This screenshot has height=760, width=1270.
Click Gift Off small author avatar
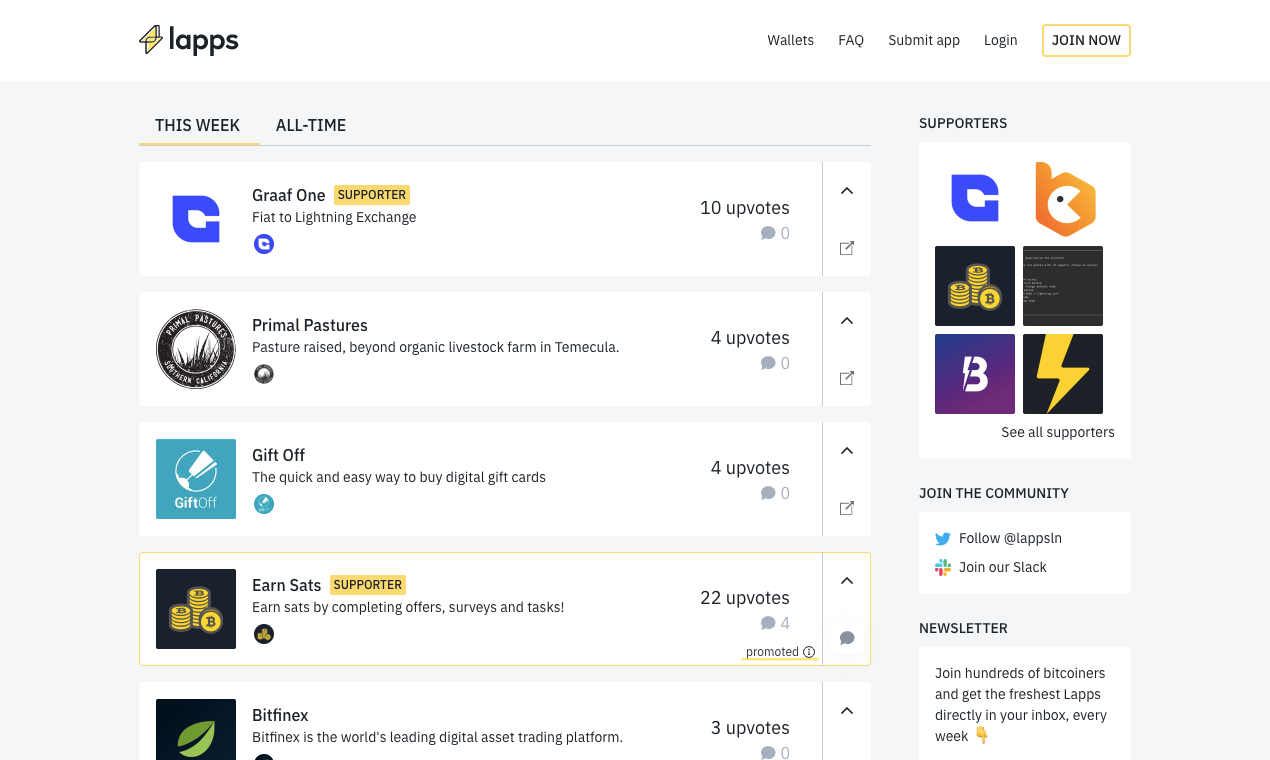point(264,504)
